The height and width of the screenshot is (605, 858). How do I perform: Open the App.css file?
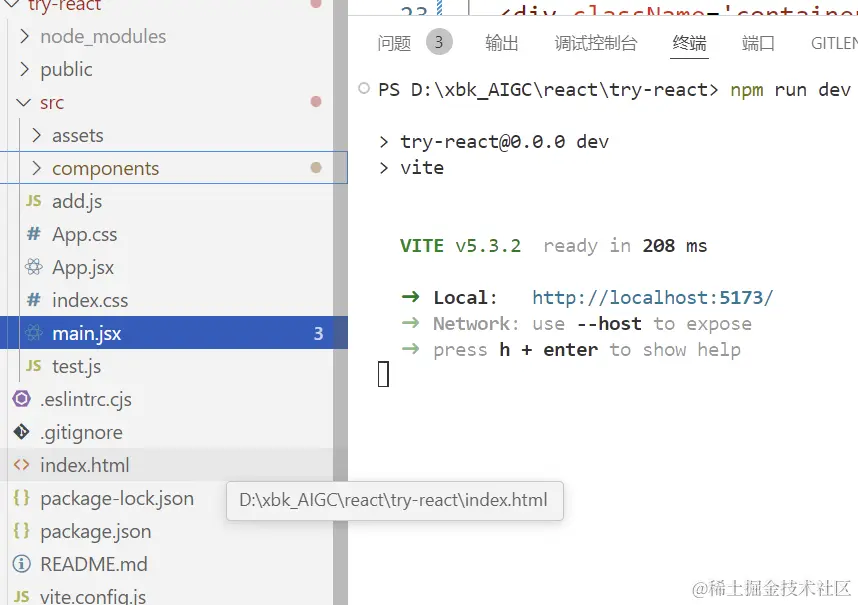click(x=85, y=234)
